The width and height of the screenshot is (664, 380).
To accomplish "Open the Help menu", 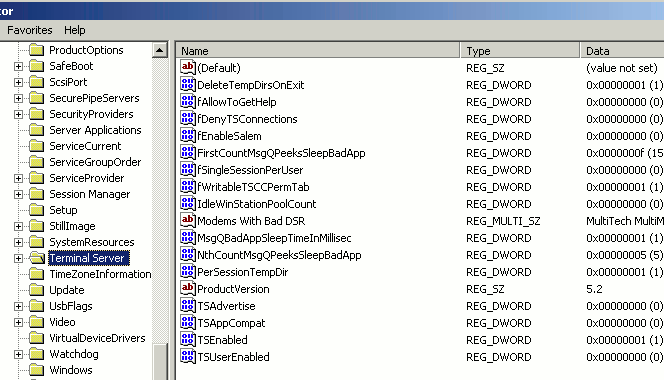I will click(75, 30).
